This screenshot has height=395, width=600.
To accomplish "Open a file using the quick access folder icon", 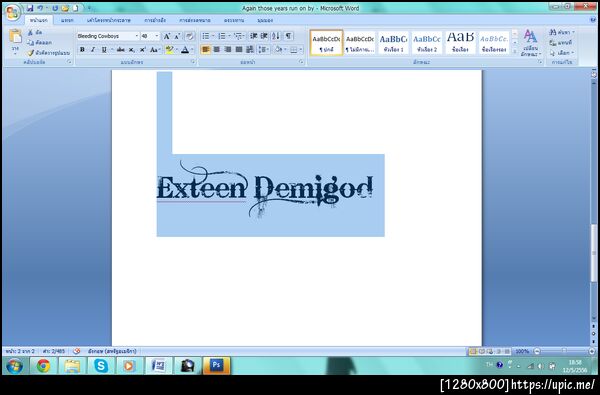I will pyautogui.click(x=65, y=8).
